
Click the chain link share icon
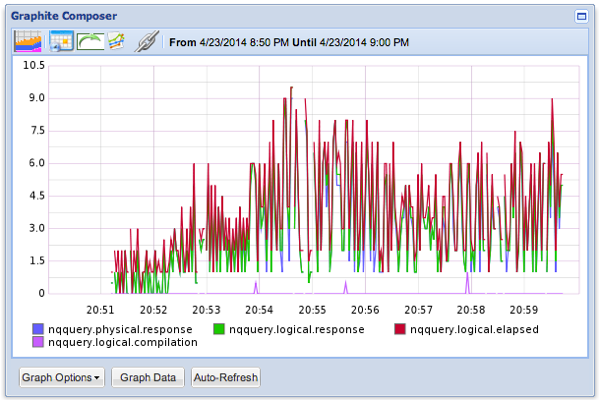[x=149, y=42]
